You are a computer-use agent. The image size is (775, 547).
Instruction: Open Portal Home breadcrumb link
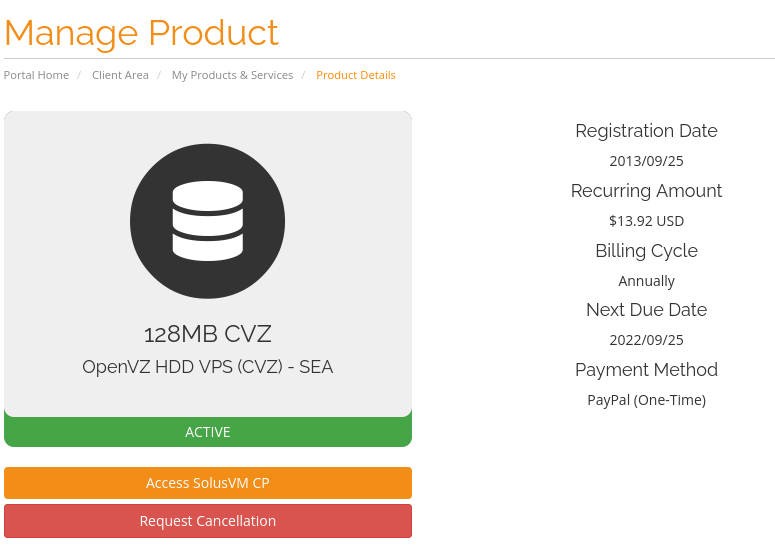tap(36, 75)
